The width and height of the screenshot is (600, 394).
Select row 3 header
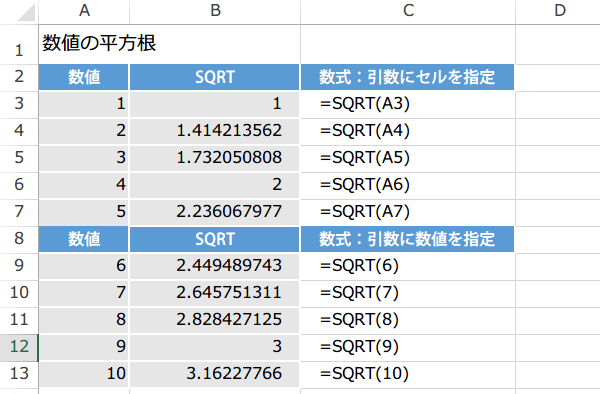[19, 104]
